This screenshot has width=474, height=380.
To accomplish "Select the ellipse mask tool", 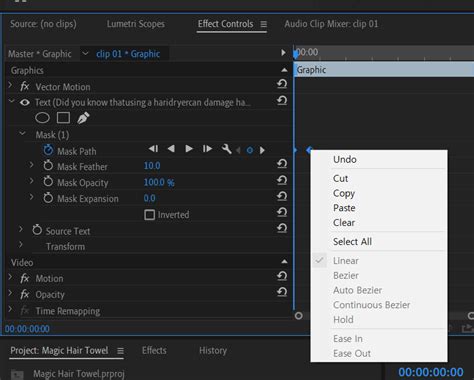I will (42, 118).
